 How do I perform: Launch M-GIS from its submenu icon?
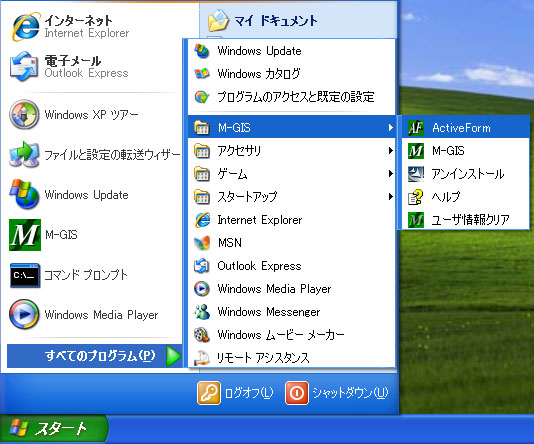pos(415,150)
